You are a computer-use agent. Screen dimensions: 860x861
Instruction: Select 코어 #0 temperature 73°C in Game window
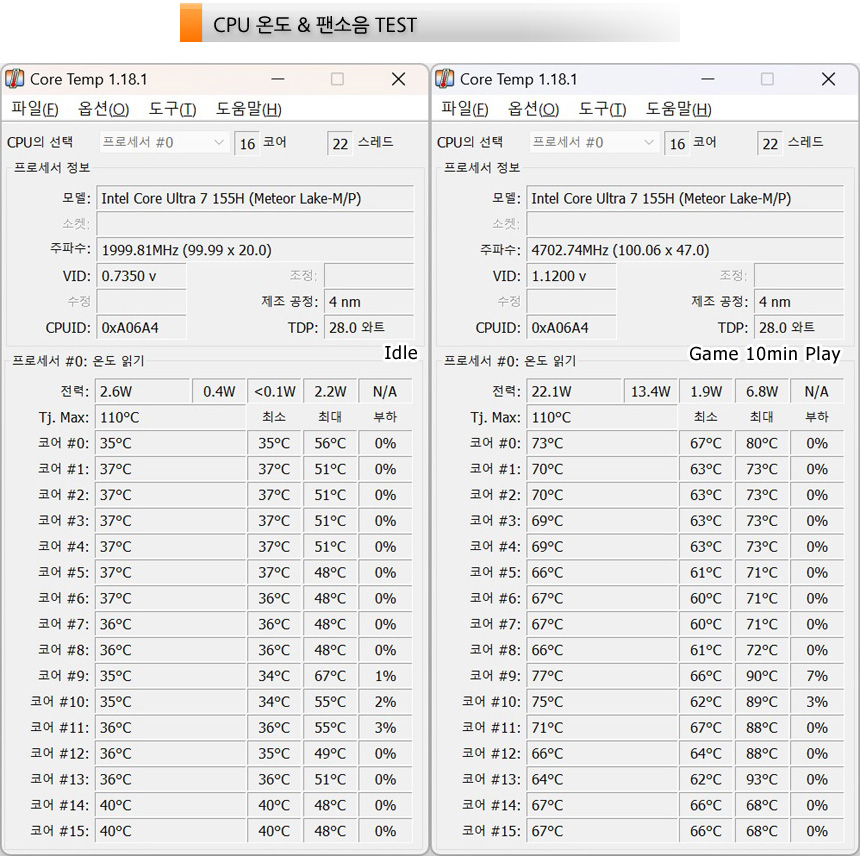click(x=602, y=443)
